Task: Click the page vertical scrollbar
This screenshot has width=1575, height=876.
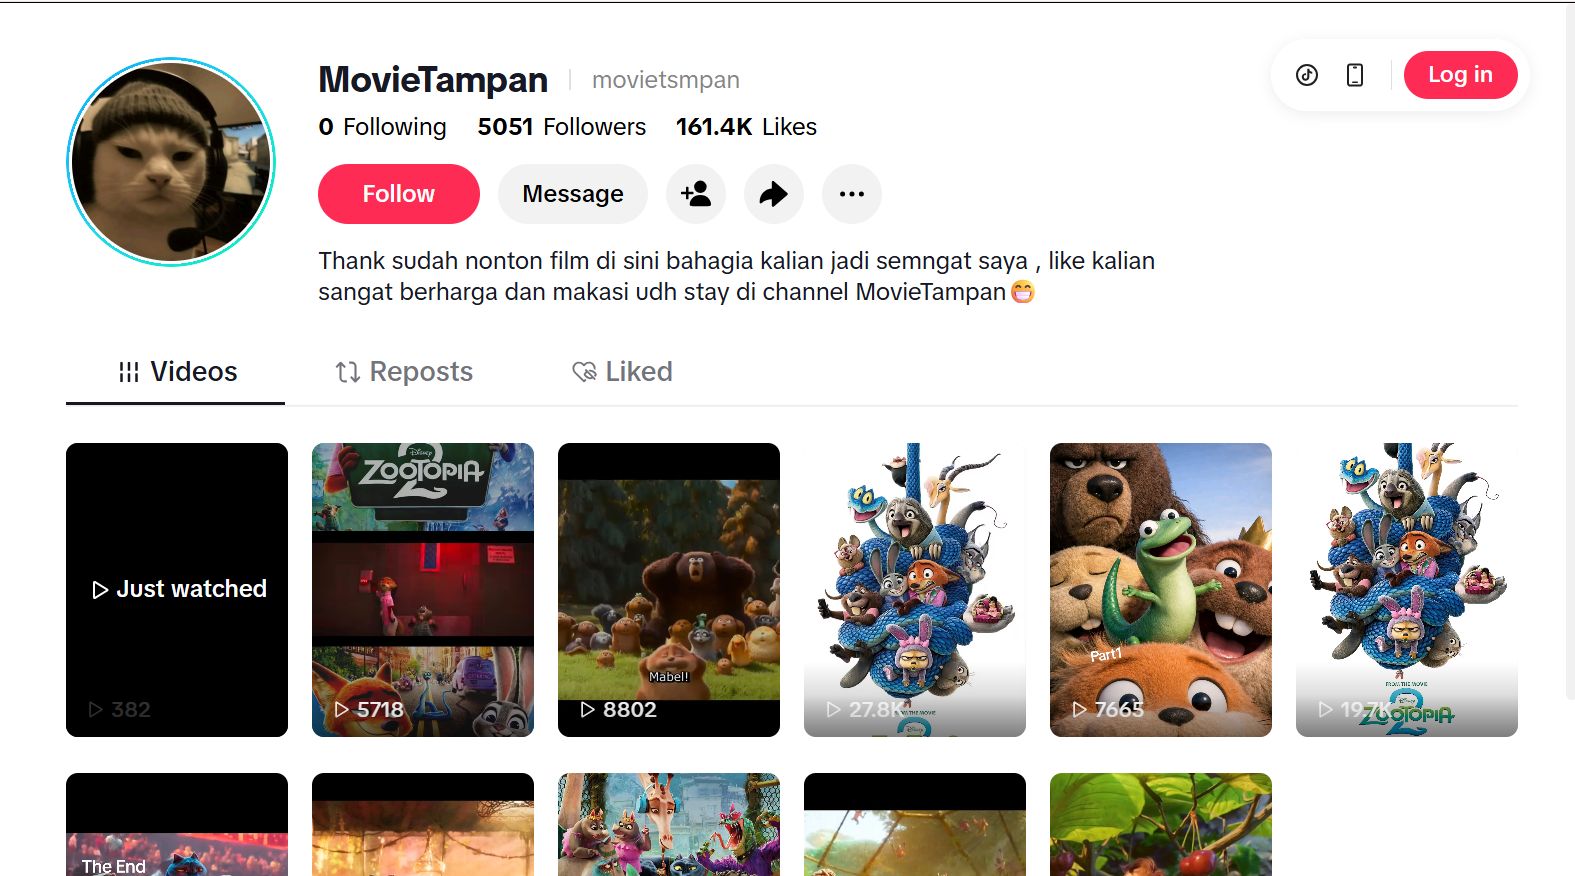Action: [x=1570, y=350]
